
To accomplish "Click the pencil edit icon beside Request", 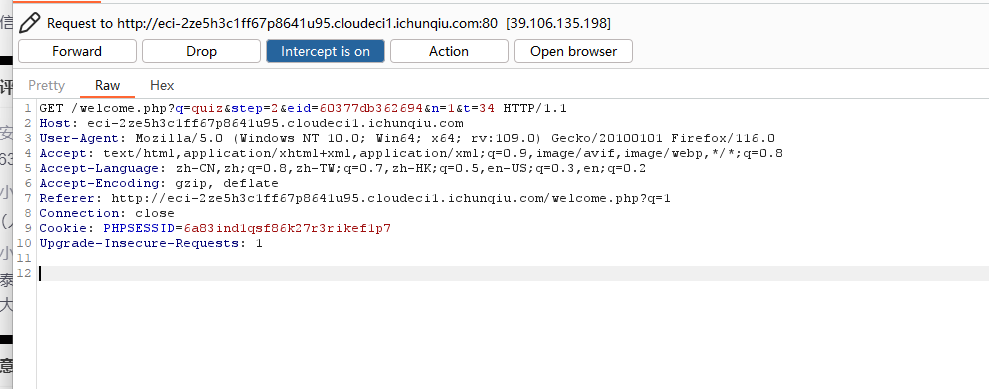I will [x=29, y=23].
